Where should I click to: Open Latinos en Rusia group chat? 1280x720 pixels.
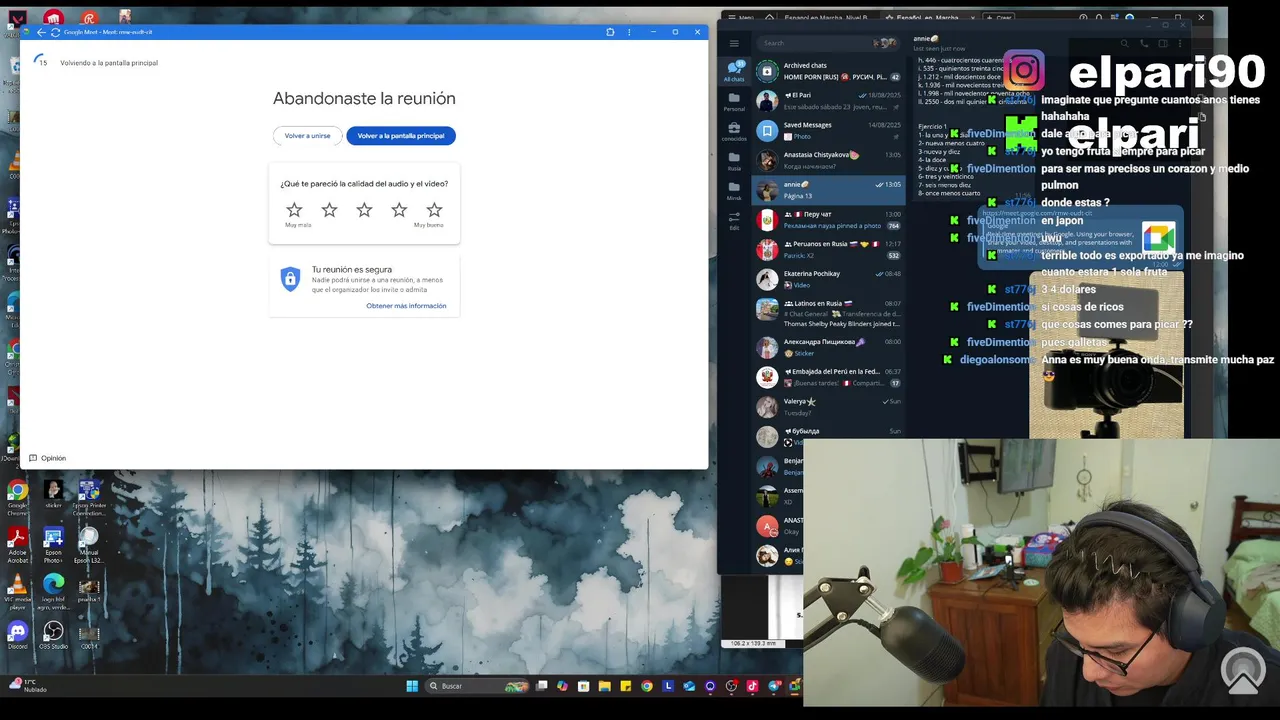[828, 313]
